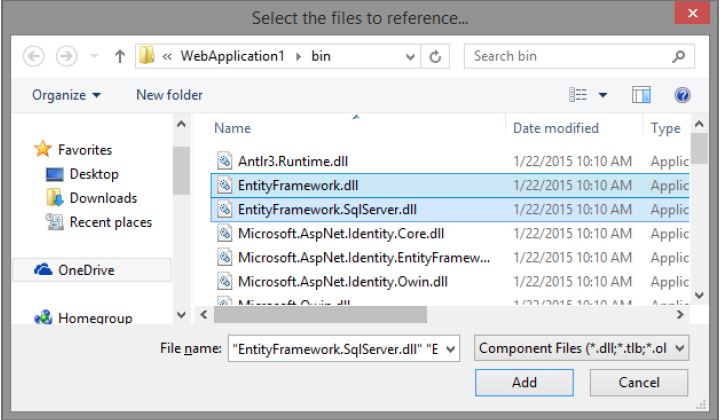The height and width of the screenshot is (420, 720).
Task: Click the file list down scroll arrow
Action: pos(699,296)
